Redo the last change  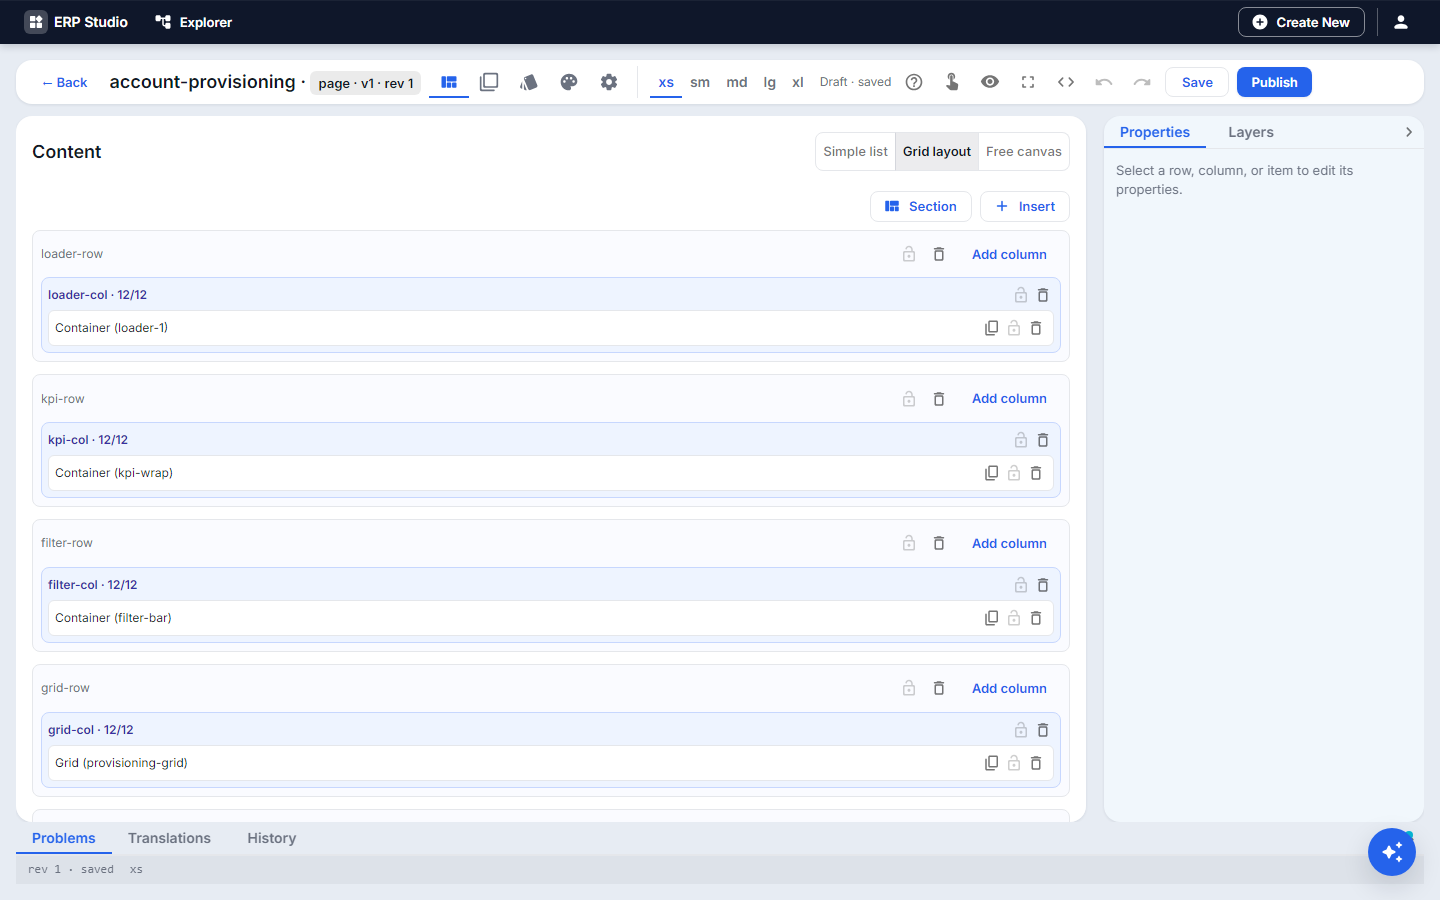coord(1142,82)
